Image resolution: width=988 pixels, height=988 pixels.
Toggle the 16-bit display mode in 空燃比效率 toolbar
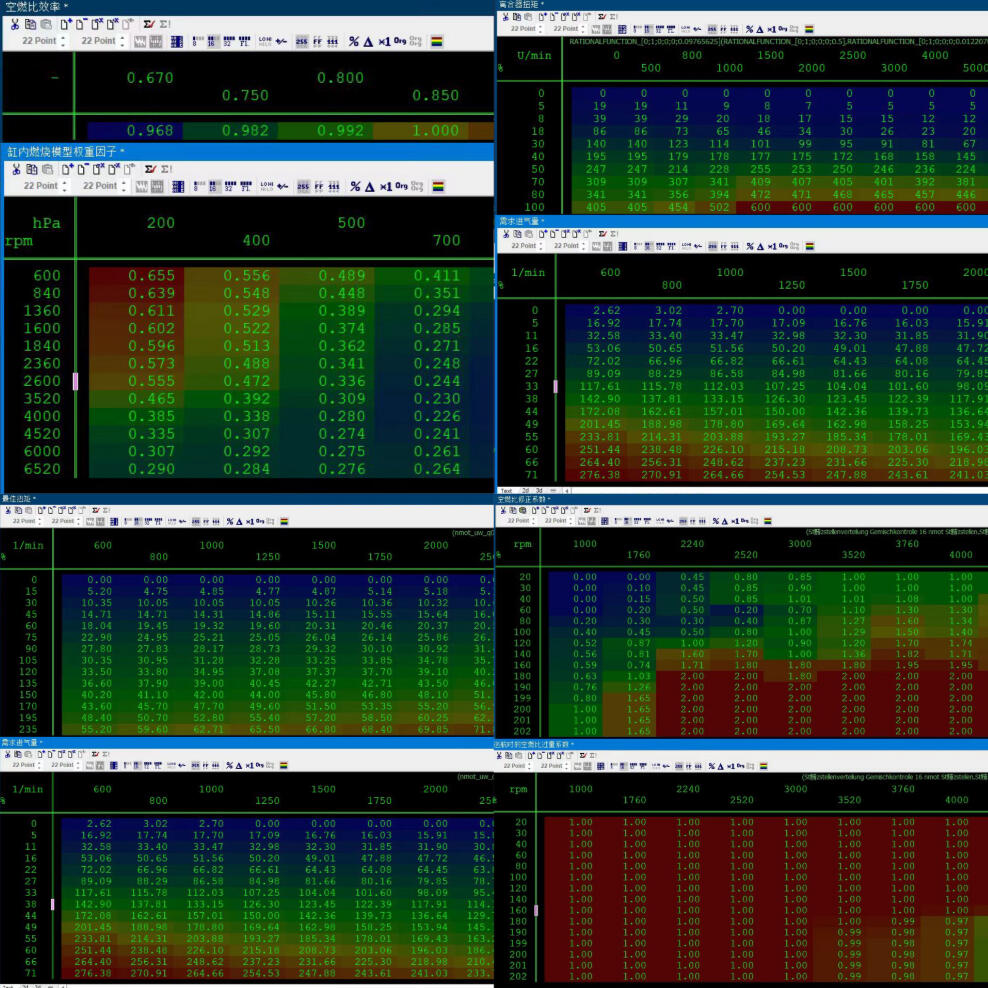click(212, 42)
